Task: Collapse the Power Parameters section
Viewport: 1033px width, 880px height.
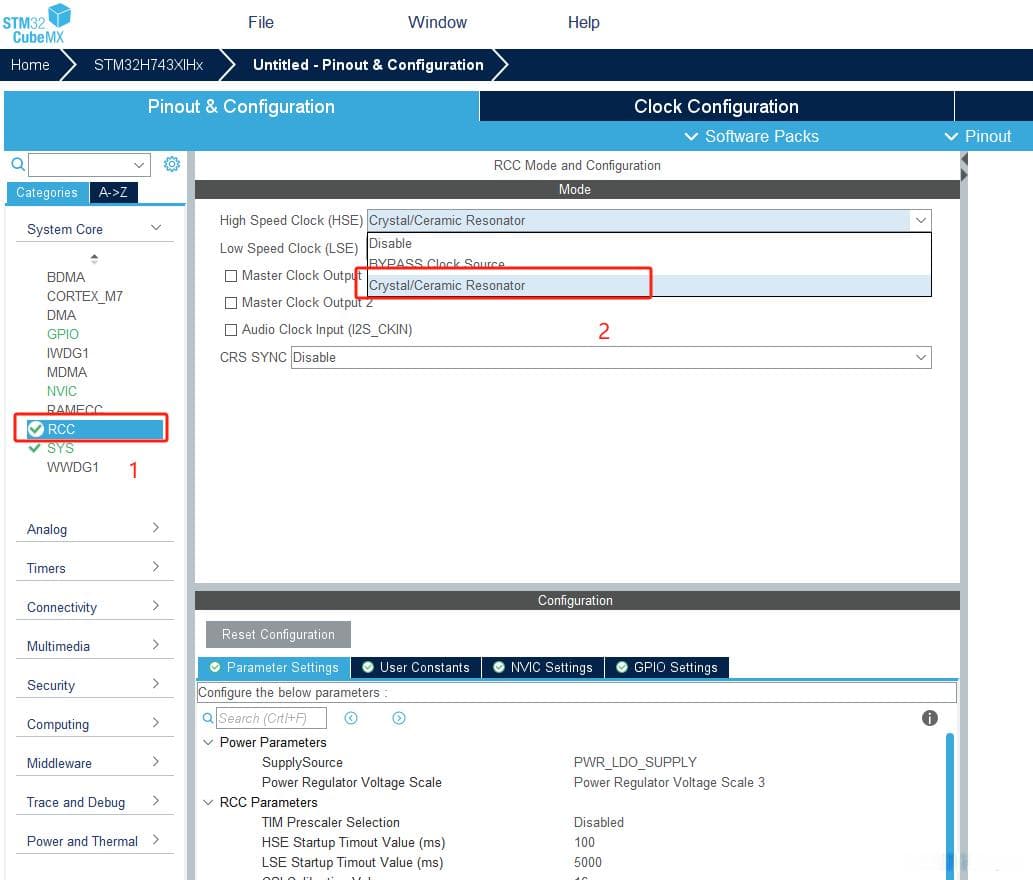Action: point(208,742)
